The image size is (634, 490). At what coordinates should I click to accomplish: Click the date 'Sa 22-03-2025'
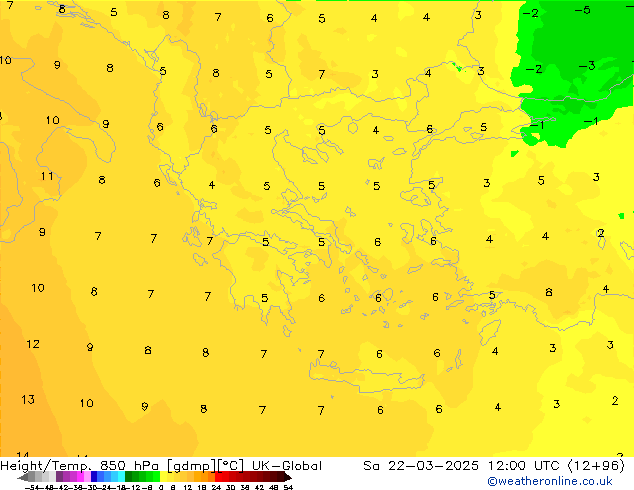click(x=421, y=466)
